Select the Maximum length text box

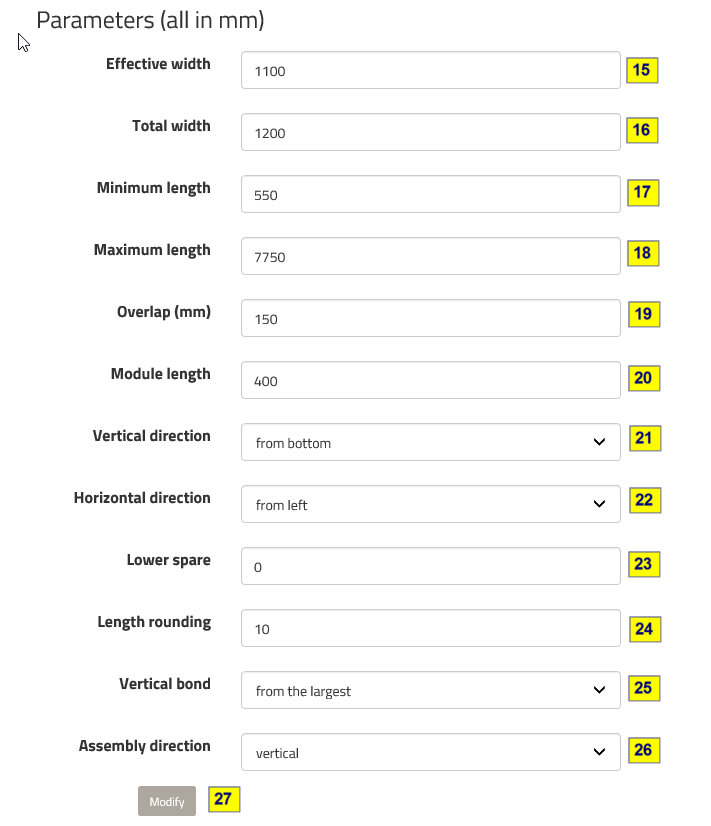pos(430,257)
